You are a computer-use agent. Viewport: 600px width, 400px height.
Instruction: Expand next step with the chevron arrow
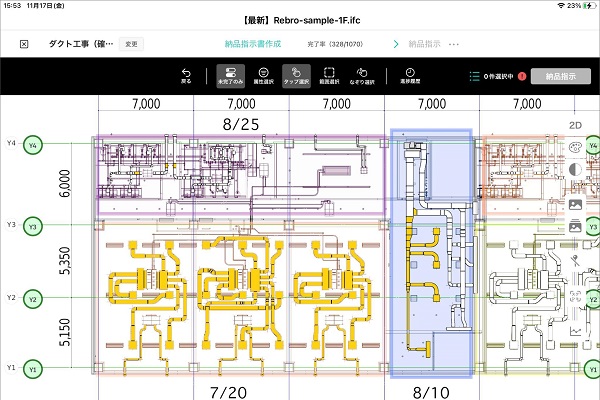[396, 44]
